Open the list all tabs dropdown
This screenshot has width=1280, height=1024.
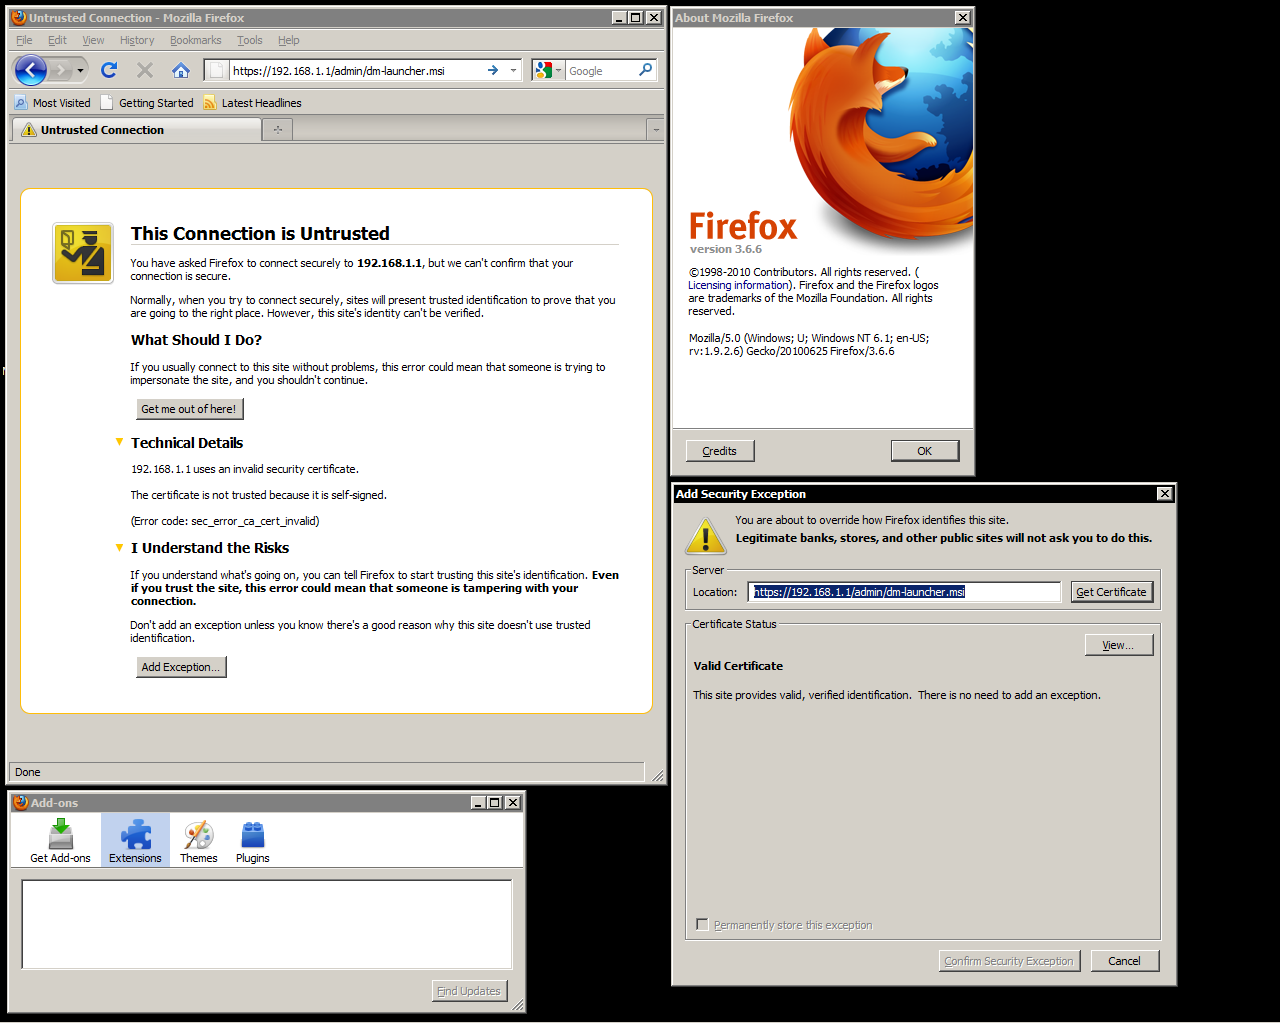pyautogui.click(x=655, y=130)
